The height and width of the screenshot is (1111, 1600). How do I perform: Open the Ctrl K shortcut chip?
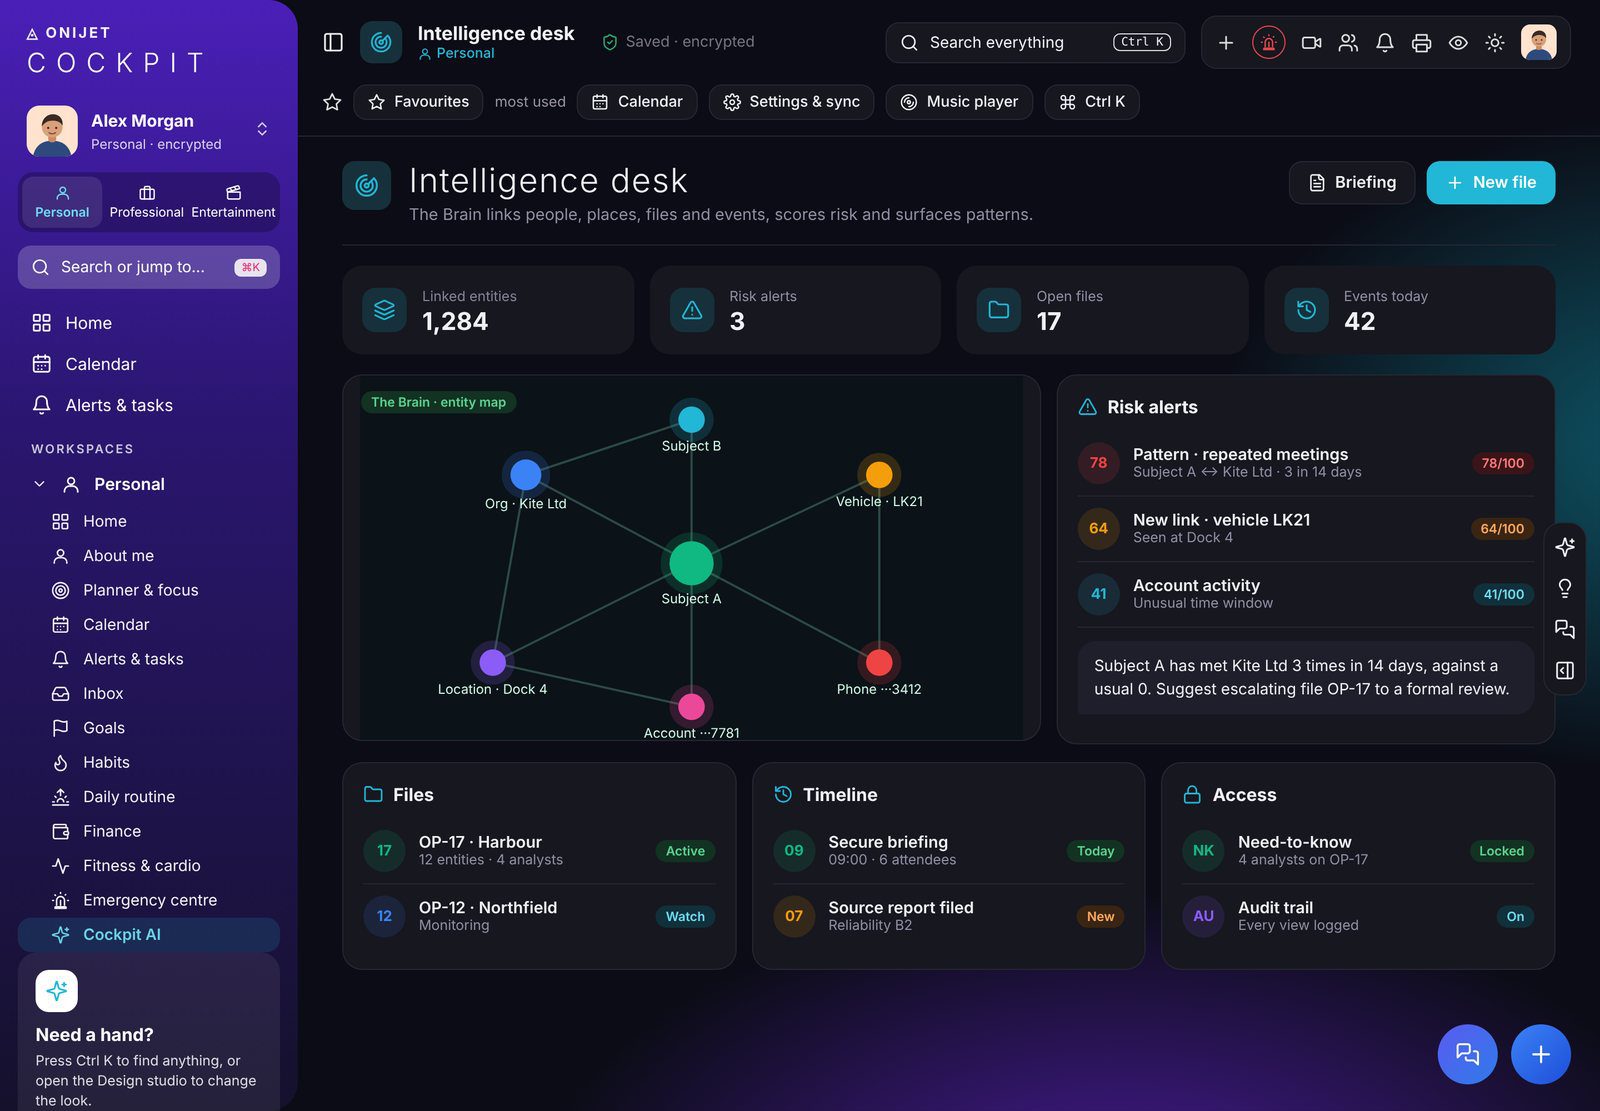coord(1092,102)
